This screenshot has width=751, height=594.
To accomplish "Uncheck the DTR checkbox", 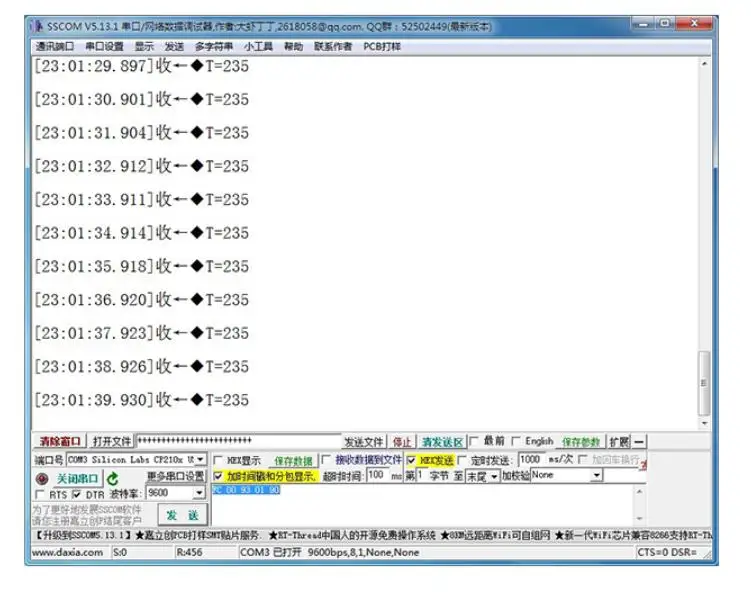I will pyautogui.click(x=76, y=494).
